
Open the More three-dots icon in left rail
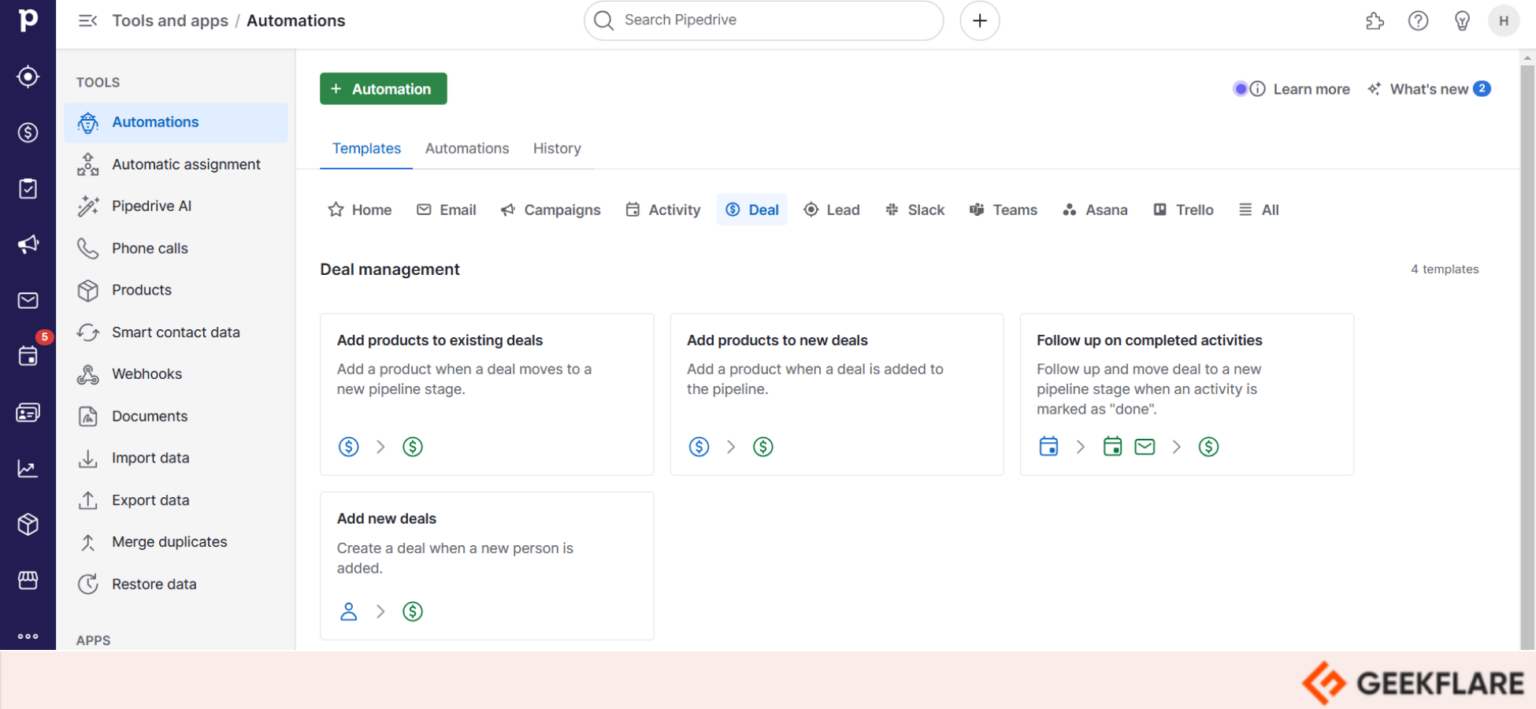[28, 636]
